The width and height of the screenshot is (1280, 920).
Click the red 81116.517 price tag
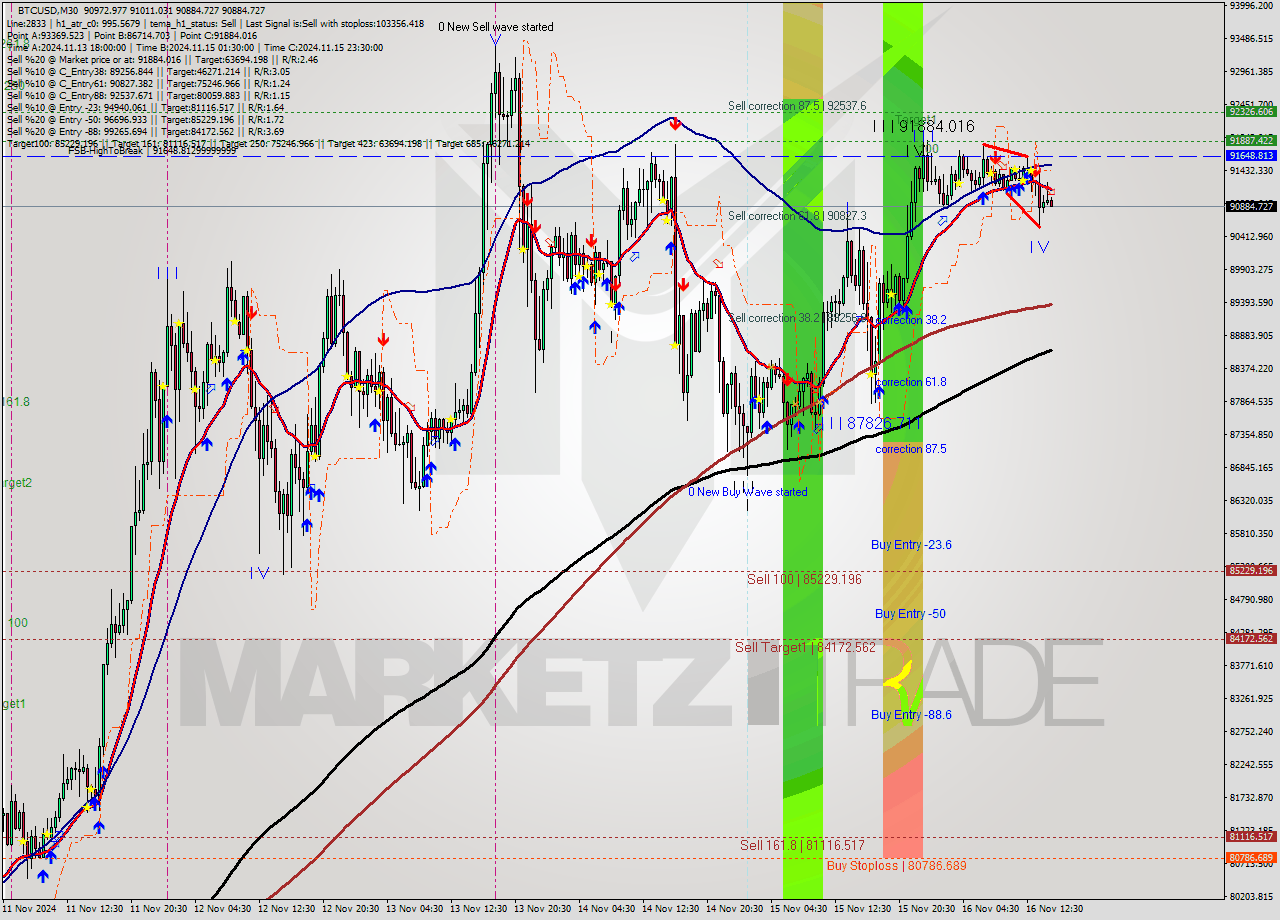pos(1251,837)
